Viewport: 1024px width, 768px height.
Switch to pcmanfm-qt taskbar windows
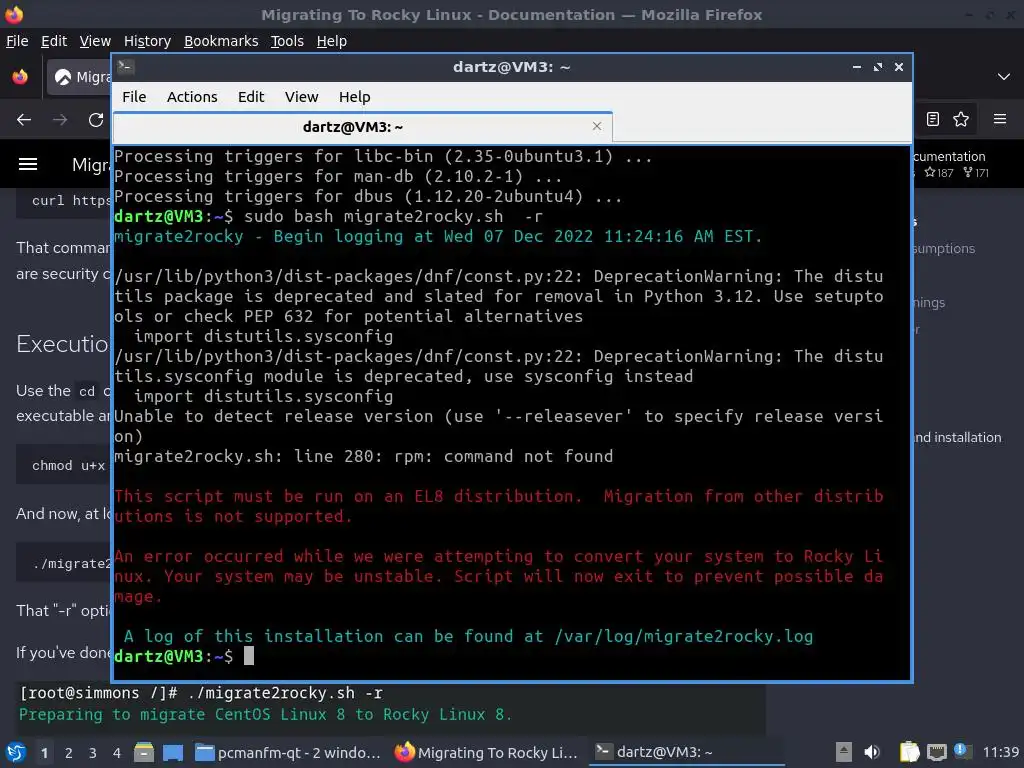288,752
